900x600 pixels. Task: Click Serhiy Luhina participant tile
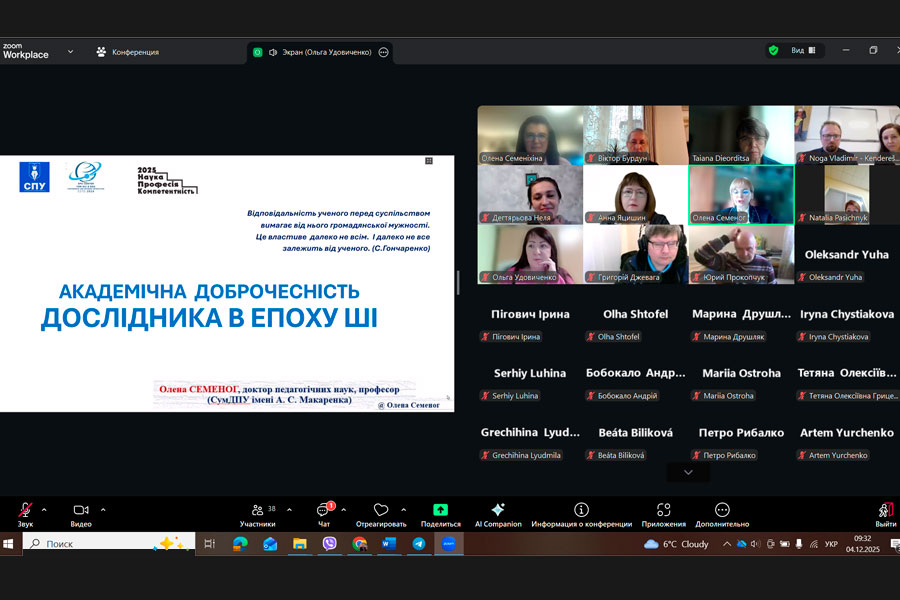pyautogui.click(x=530, y=373)
